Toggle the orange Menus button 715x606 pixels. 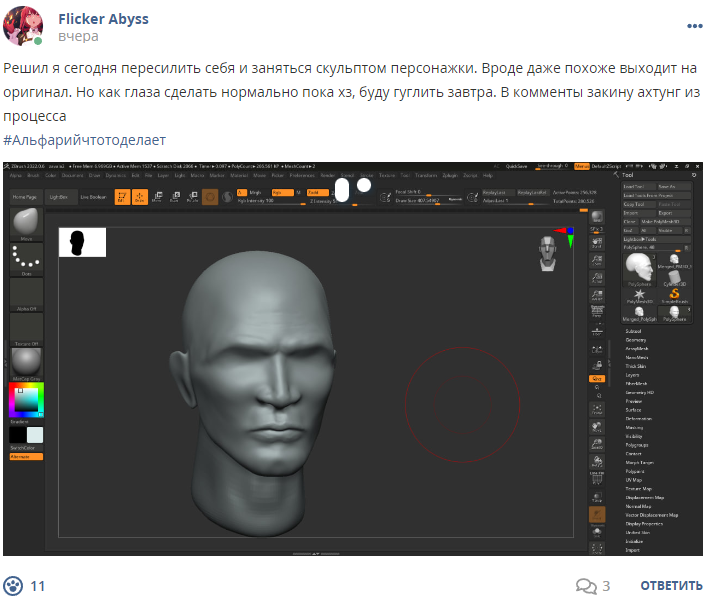[x=581, y=166]
